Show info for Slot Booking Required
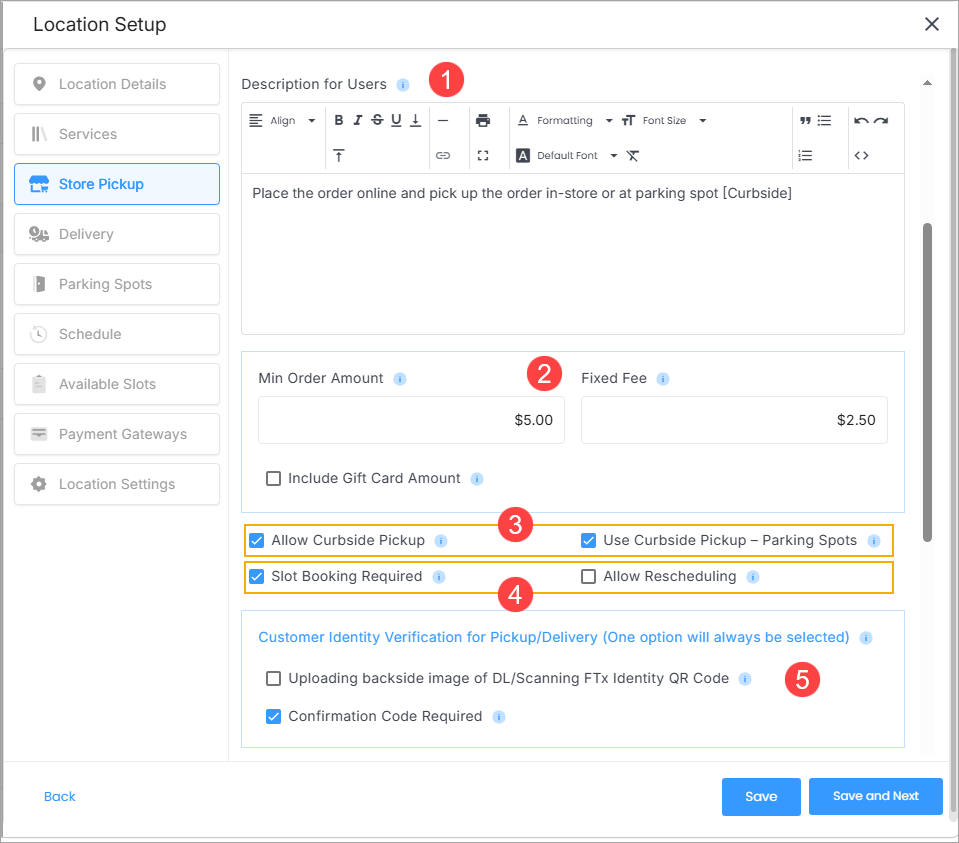The image size is (959, 843). 439,577
